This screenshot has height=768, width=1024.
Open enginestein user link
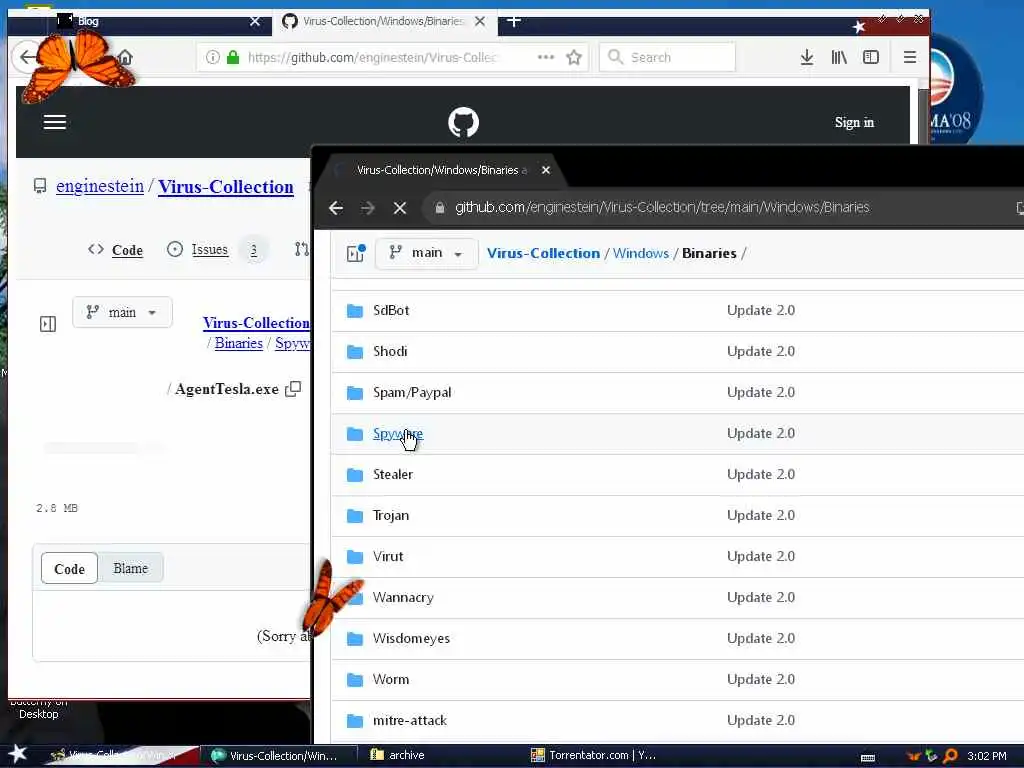100,186
